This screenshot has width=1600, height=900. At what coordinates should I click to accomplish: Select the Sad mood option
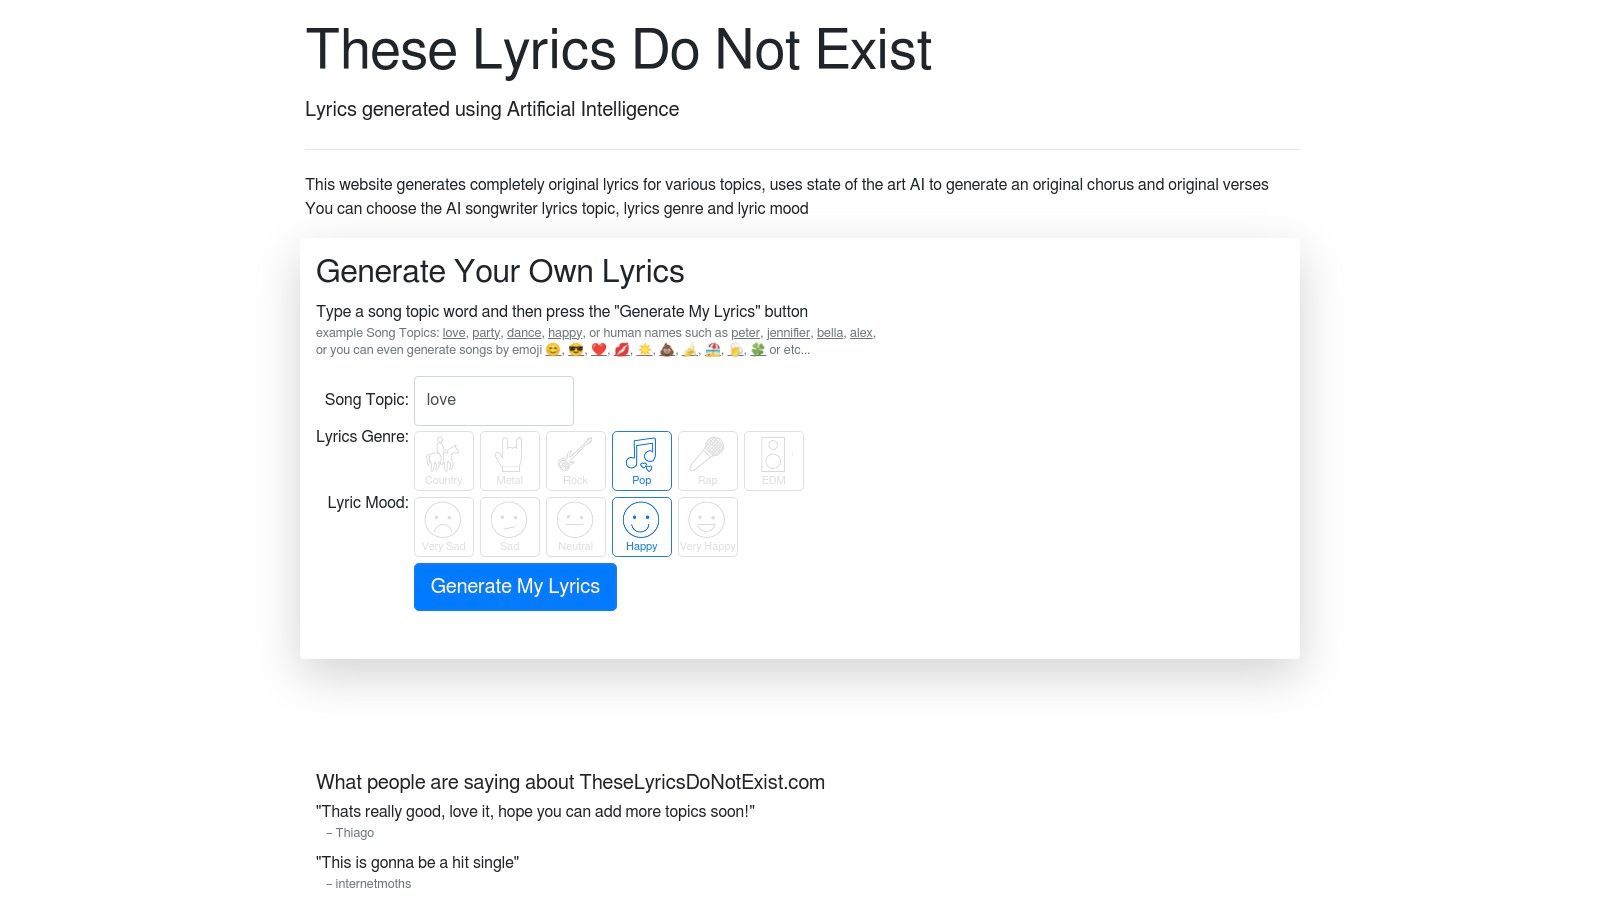[x=509, y=526]
